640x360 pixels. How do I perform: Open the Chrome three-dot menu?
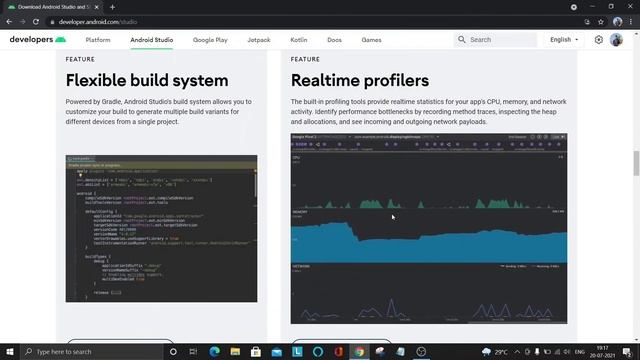[631, 22]
